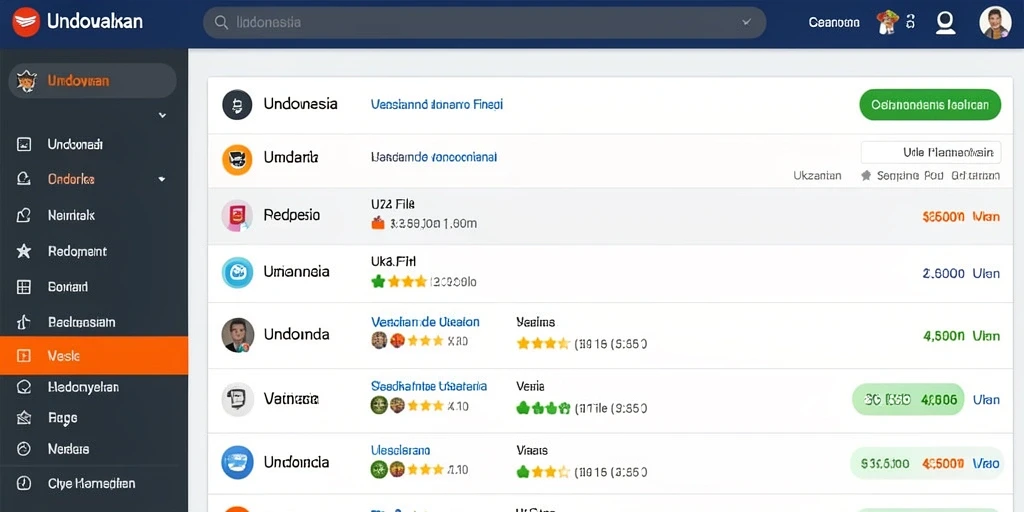Click the search magnifier icon
The height and width of the screenshot is (512, 1024).
pos(222,23)
